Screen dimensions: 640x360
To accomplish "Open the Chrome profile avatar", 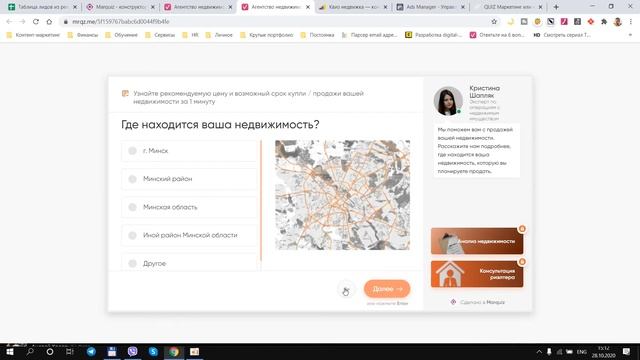I will 618,22.
